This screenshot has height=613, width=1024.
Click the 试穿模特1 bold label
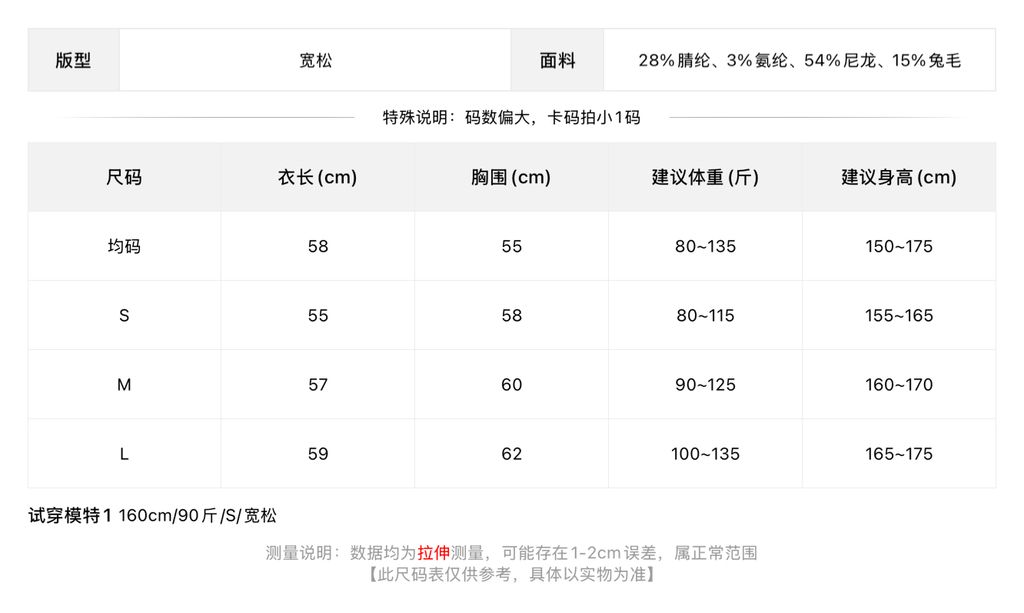70,516
